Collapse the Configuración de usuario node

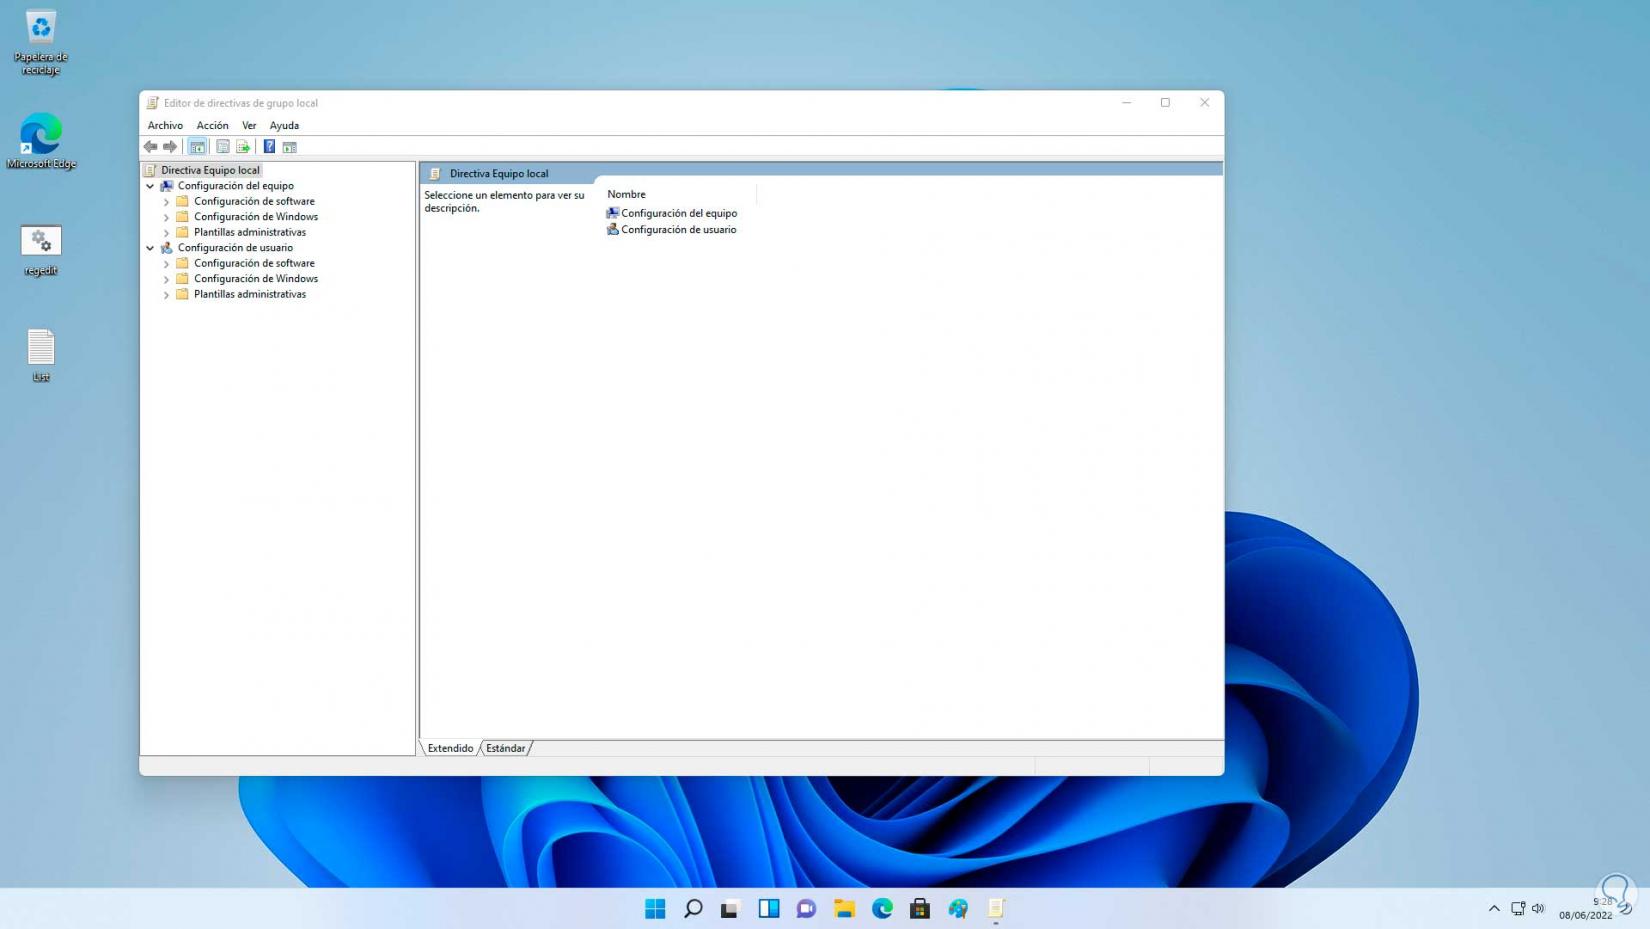point(150,248)
